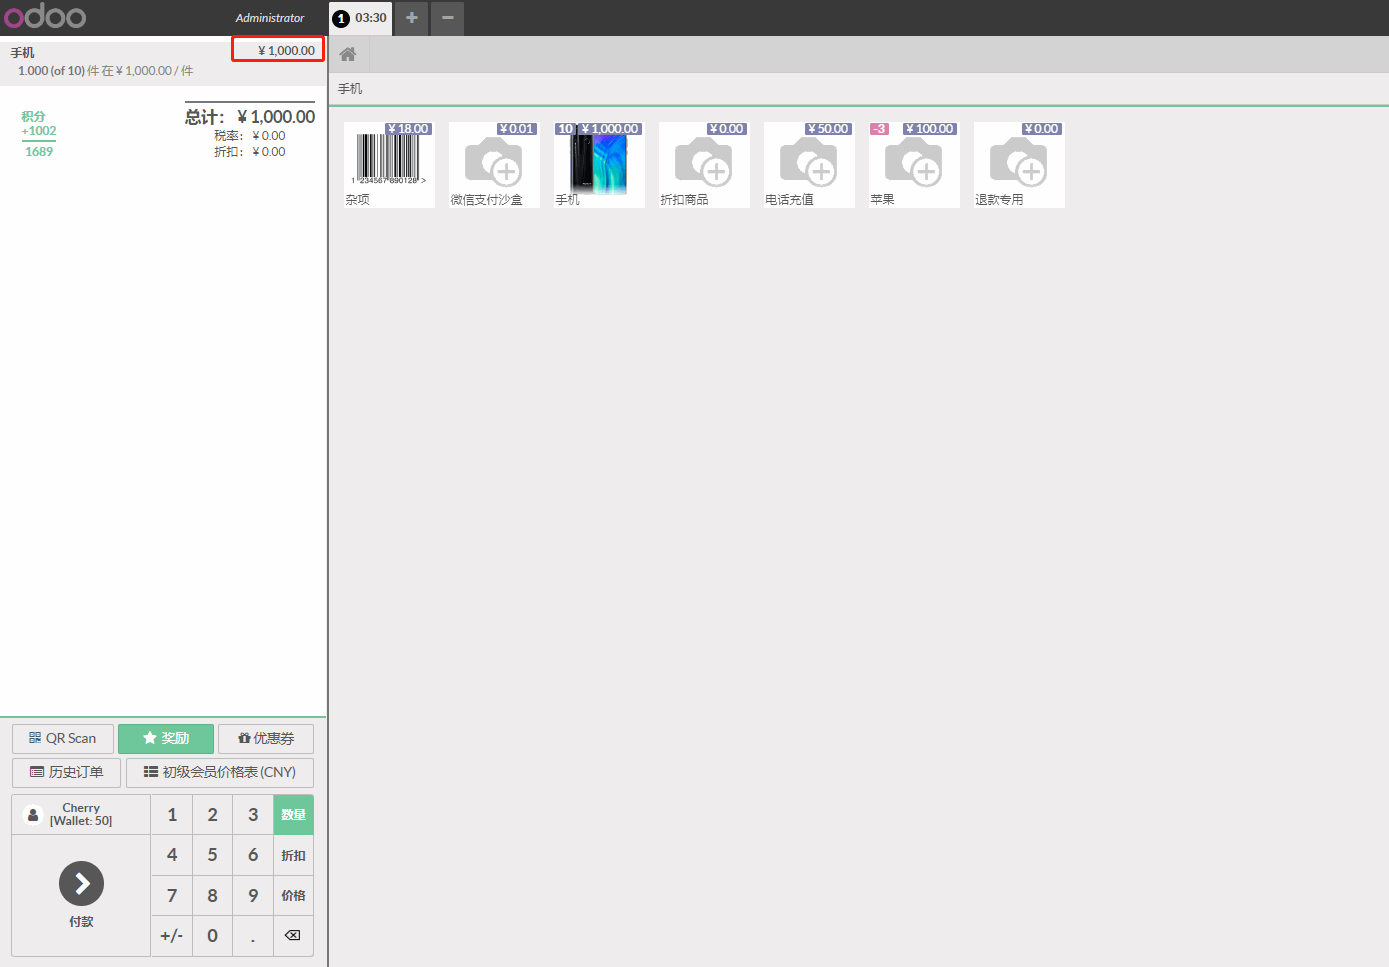Switch numpad to 折扣 discount mode
Screen dimensions: 1389x967
point(293,856)
